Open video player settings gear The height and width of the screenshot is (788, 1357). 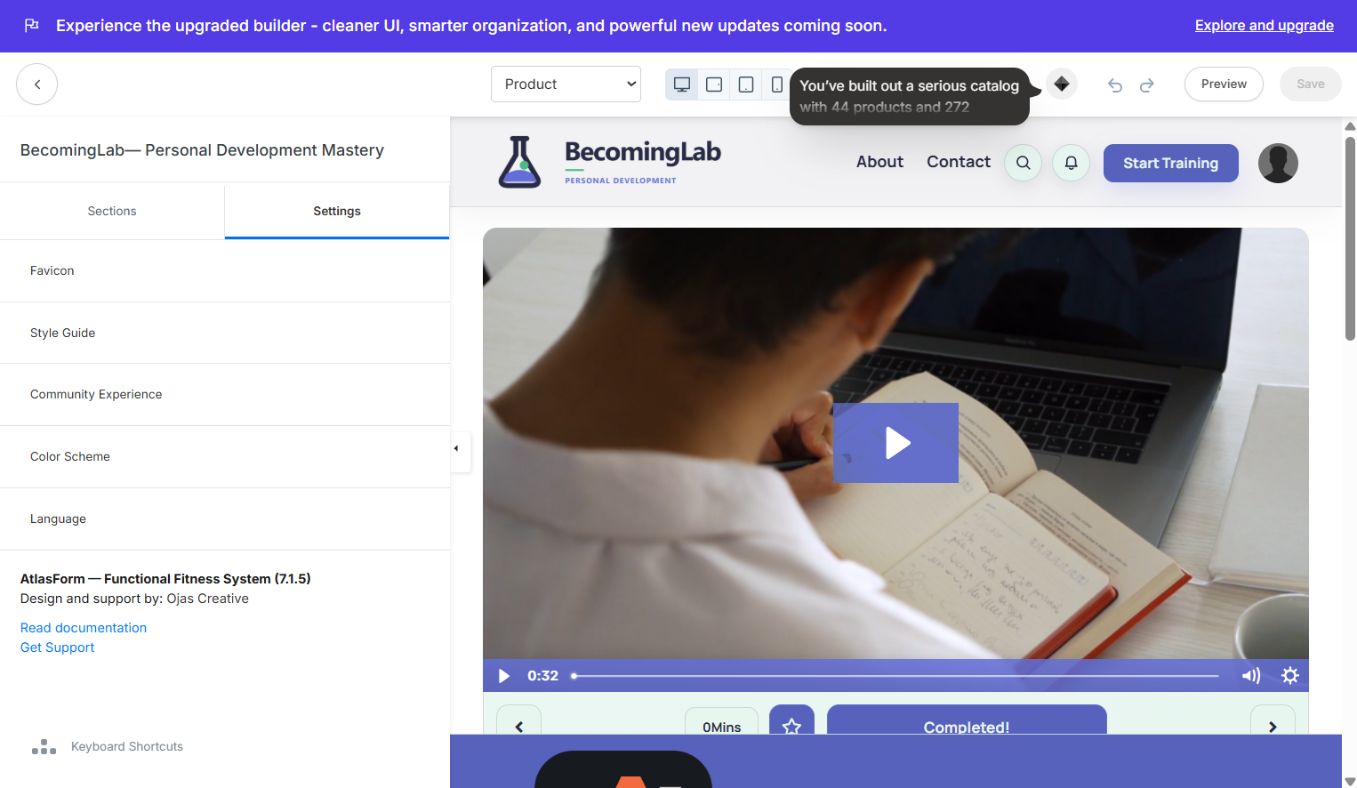click(x=1290, y=676)
